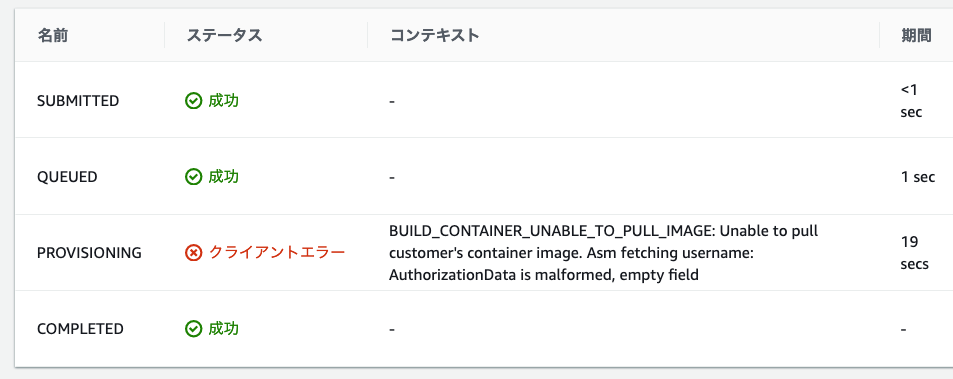Image resolution: width=953 pixels, height=379 pixels.
Task: Click the クライアントエラー status text
Action: coord(277,253)
